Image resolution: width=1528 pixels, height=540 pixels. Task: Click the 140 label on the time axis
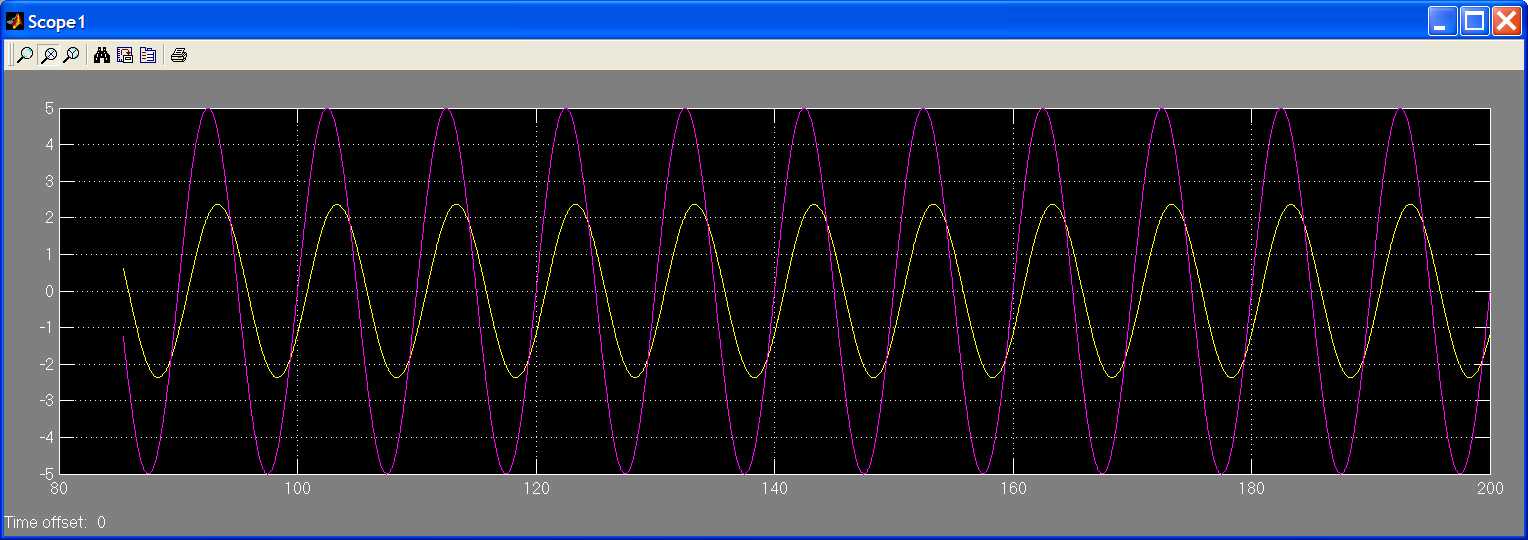775,489
